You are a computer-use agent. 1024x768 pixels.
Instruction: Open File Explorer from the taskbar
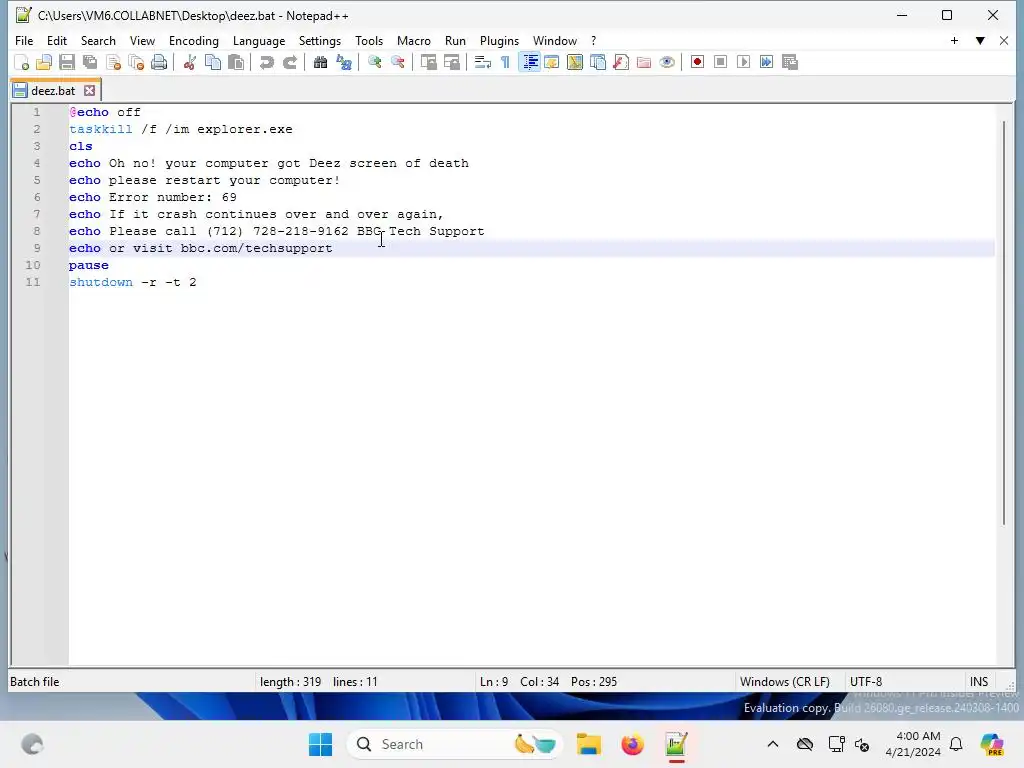click(588, 744)
